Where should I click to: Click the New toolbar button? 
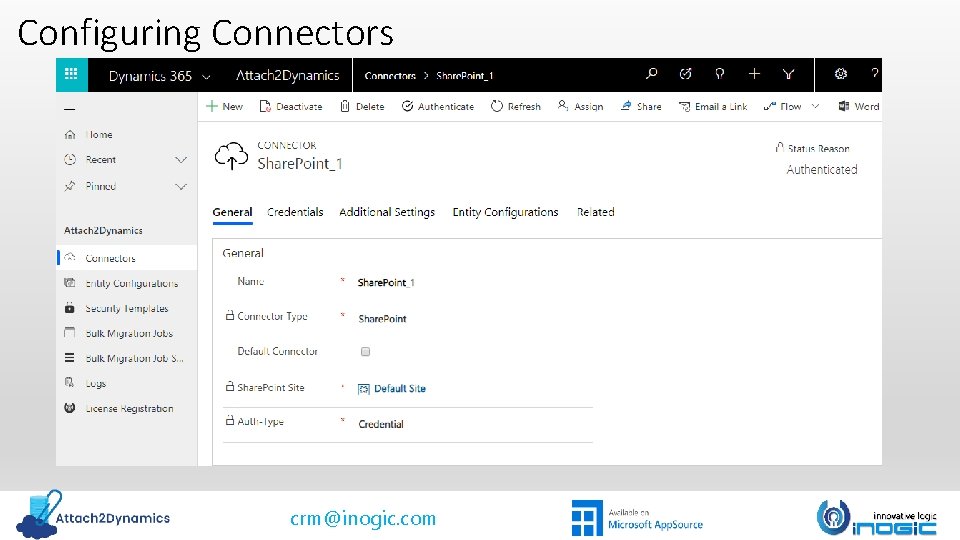(225, 106)
